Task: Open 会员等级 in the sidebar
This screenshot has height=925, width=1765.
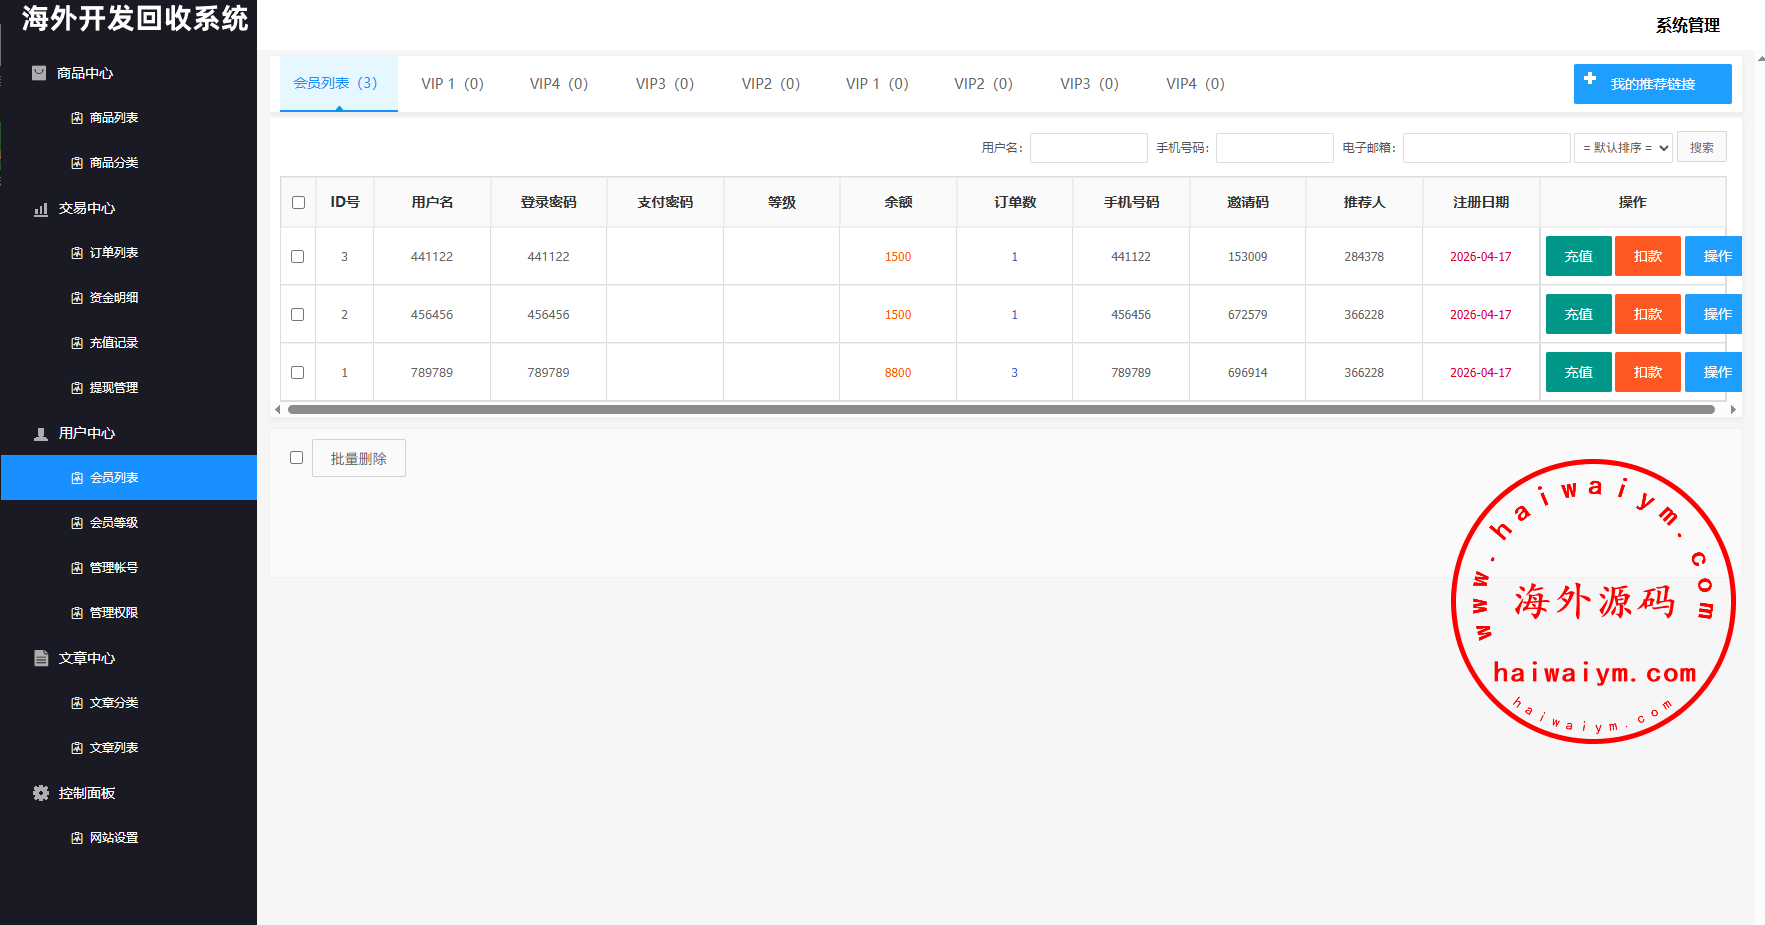Action: click(x=114, y=523)
